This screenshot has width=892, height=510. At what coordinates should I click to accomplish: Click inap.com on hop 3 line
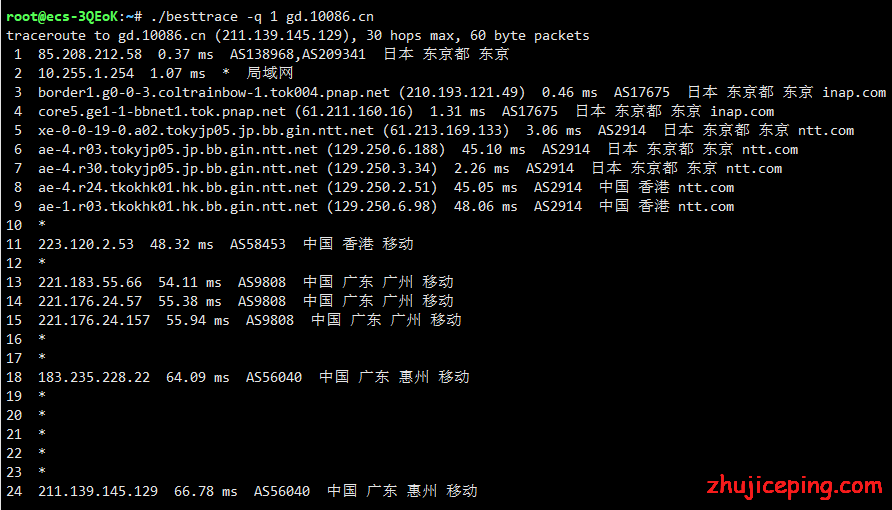click(x=854, y=93)
